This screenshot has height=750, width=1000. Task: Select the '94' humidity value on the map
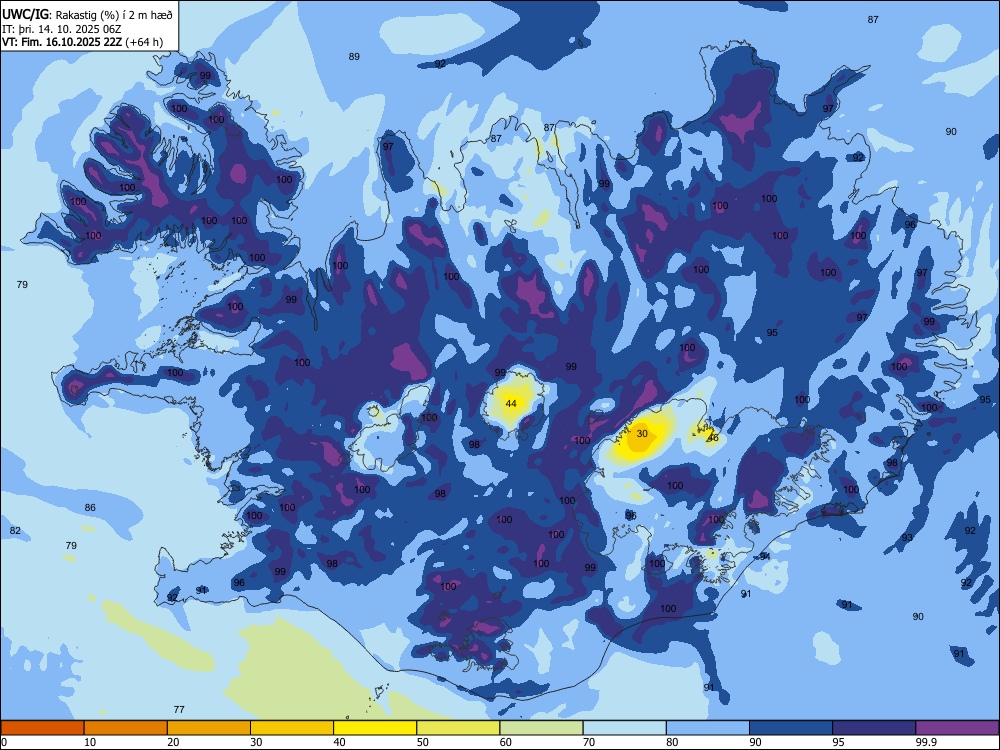(x=765, y=557)
